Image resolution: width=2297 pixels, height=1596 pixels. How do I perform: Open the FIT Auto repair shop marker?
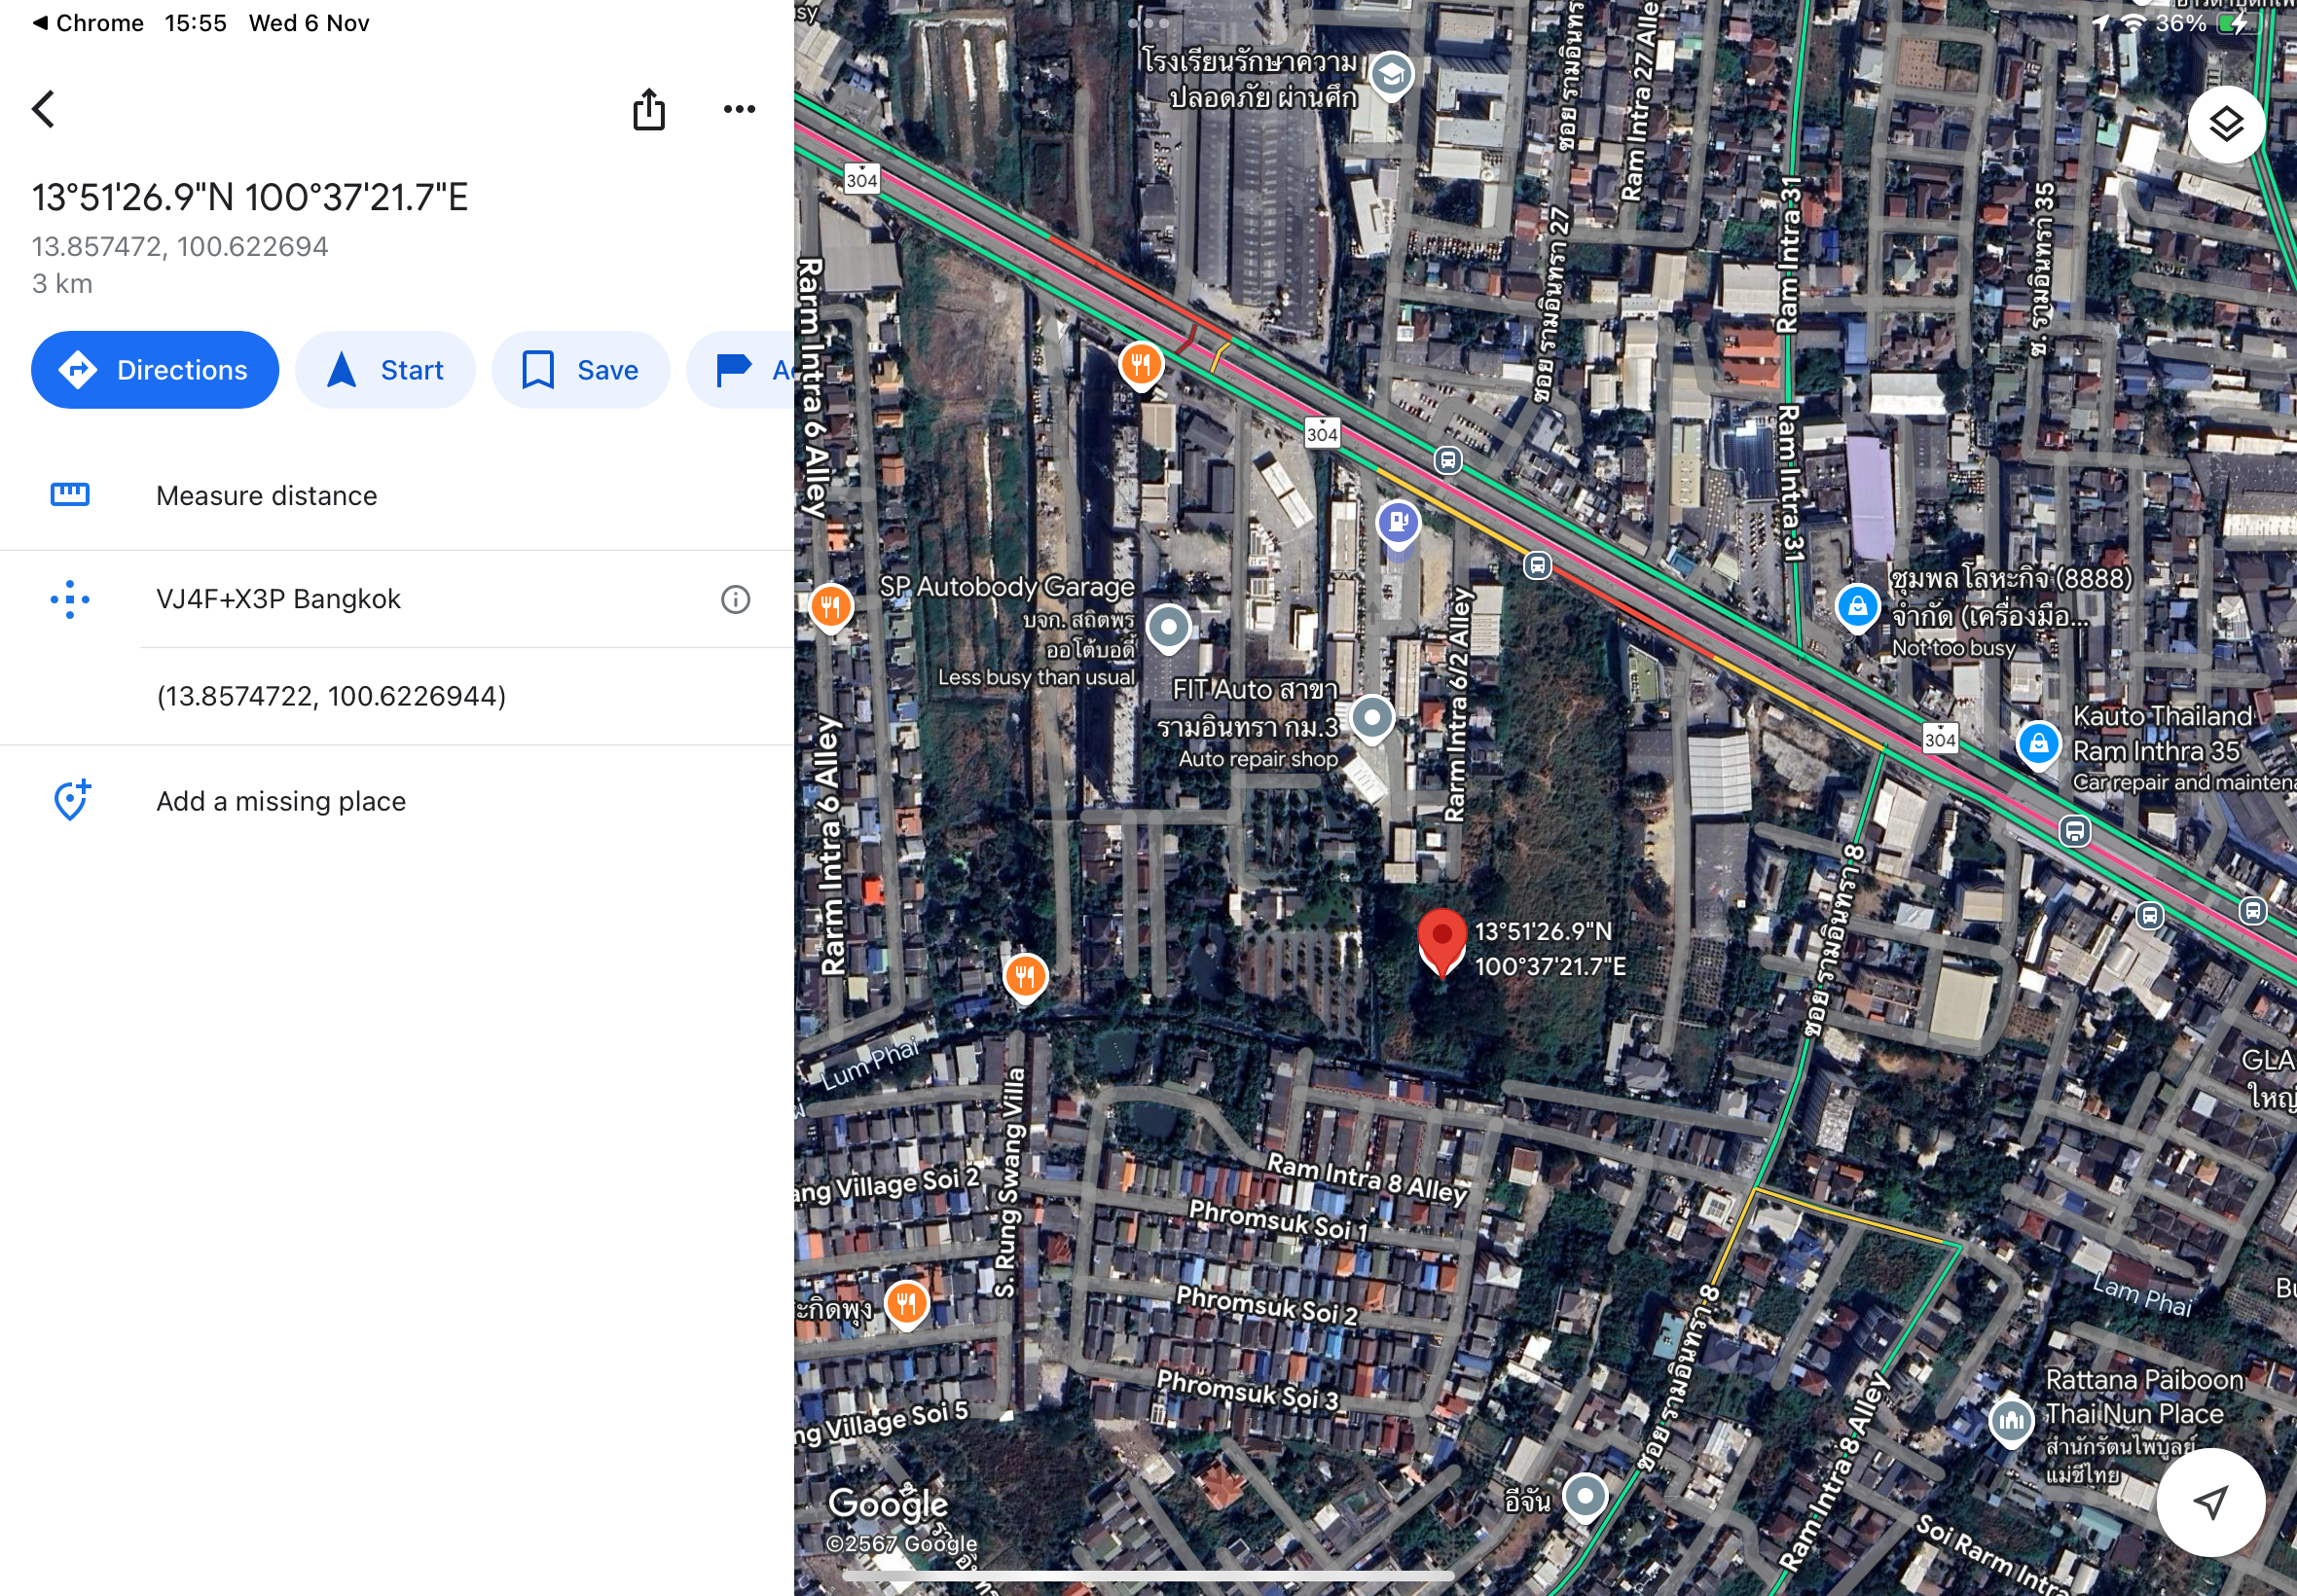(1372, 718)
